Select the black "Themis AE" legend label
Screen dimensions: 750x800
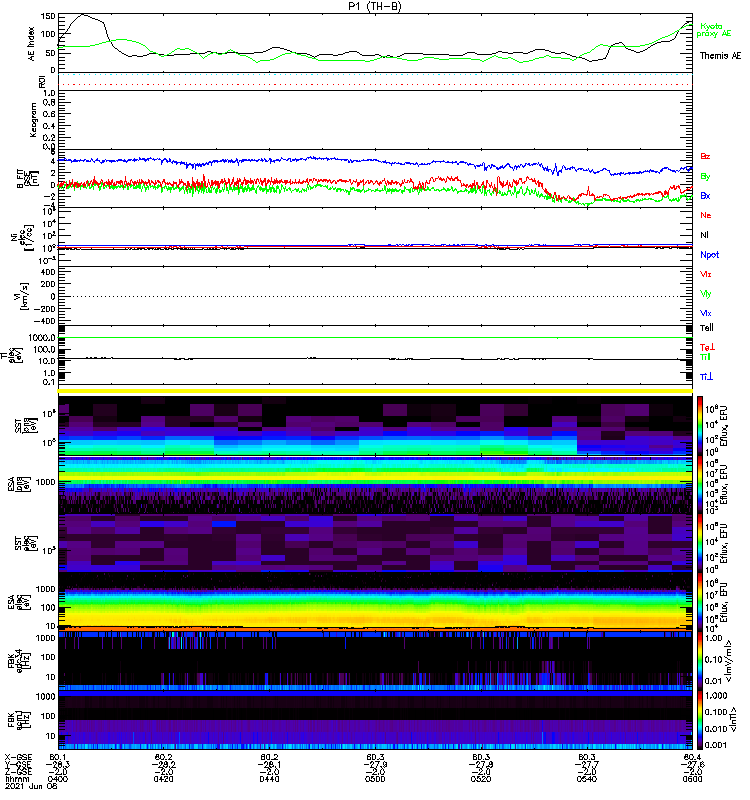point(720,56)
